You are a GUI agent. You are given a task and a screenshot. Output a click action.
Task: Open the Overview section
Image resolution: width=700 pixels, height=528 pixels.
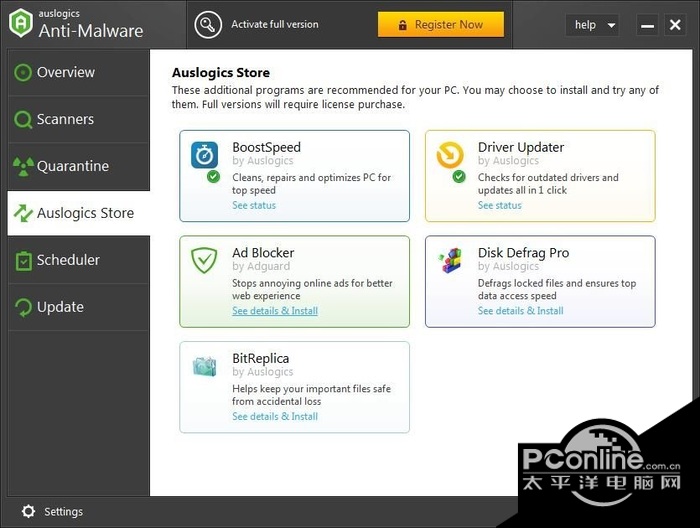tap(79, 72)
